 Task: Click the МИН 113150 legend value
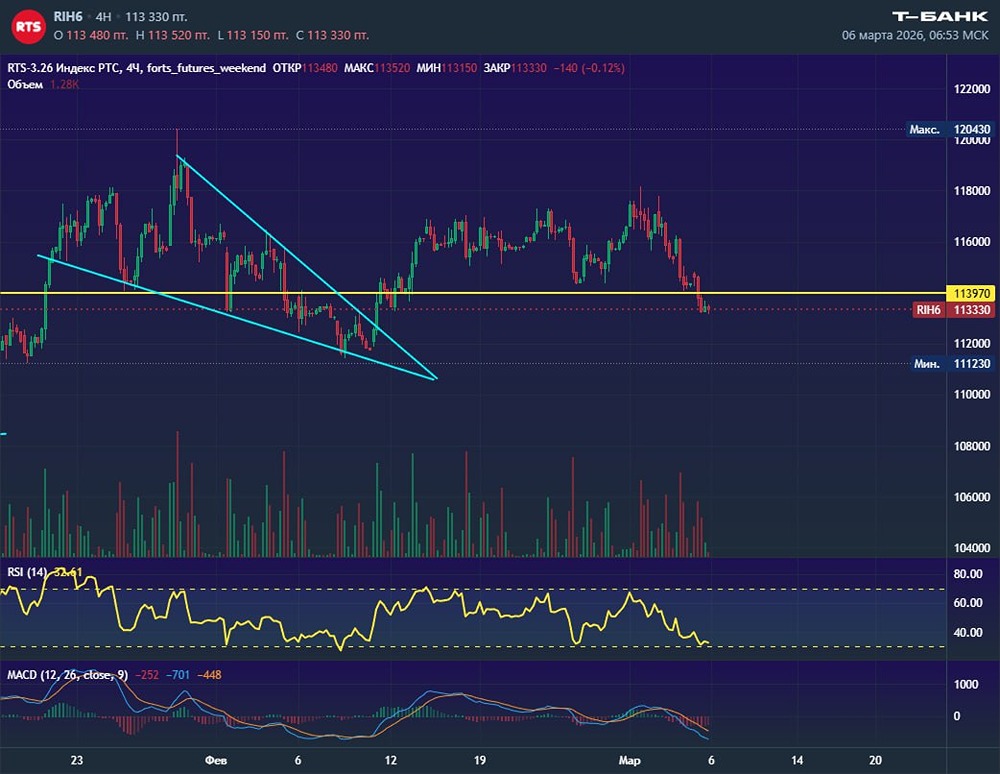(446, 68)
